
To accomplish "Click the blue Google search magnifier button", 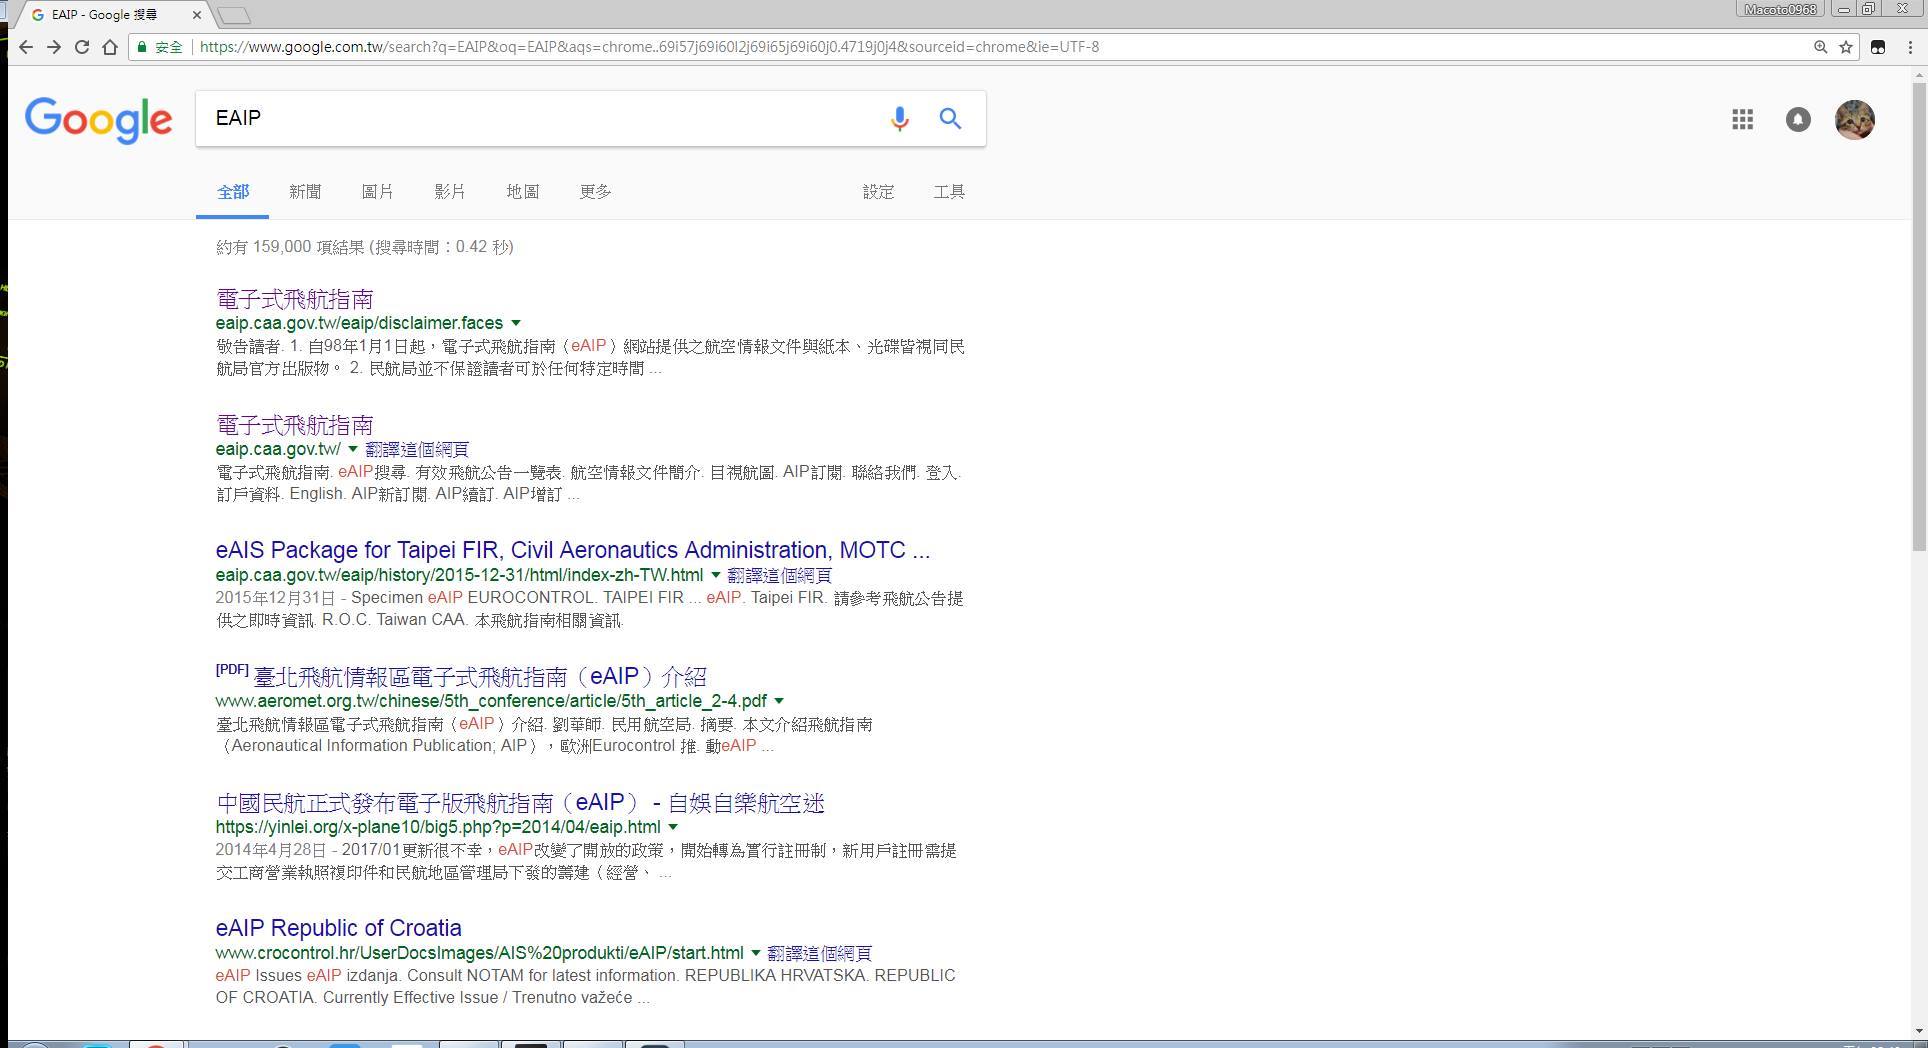I will 950,119.
